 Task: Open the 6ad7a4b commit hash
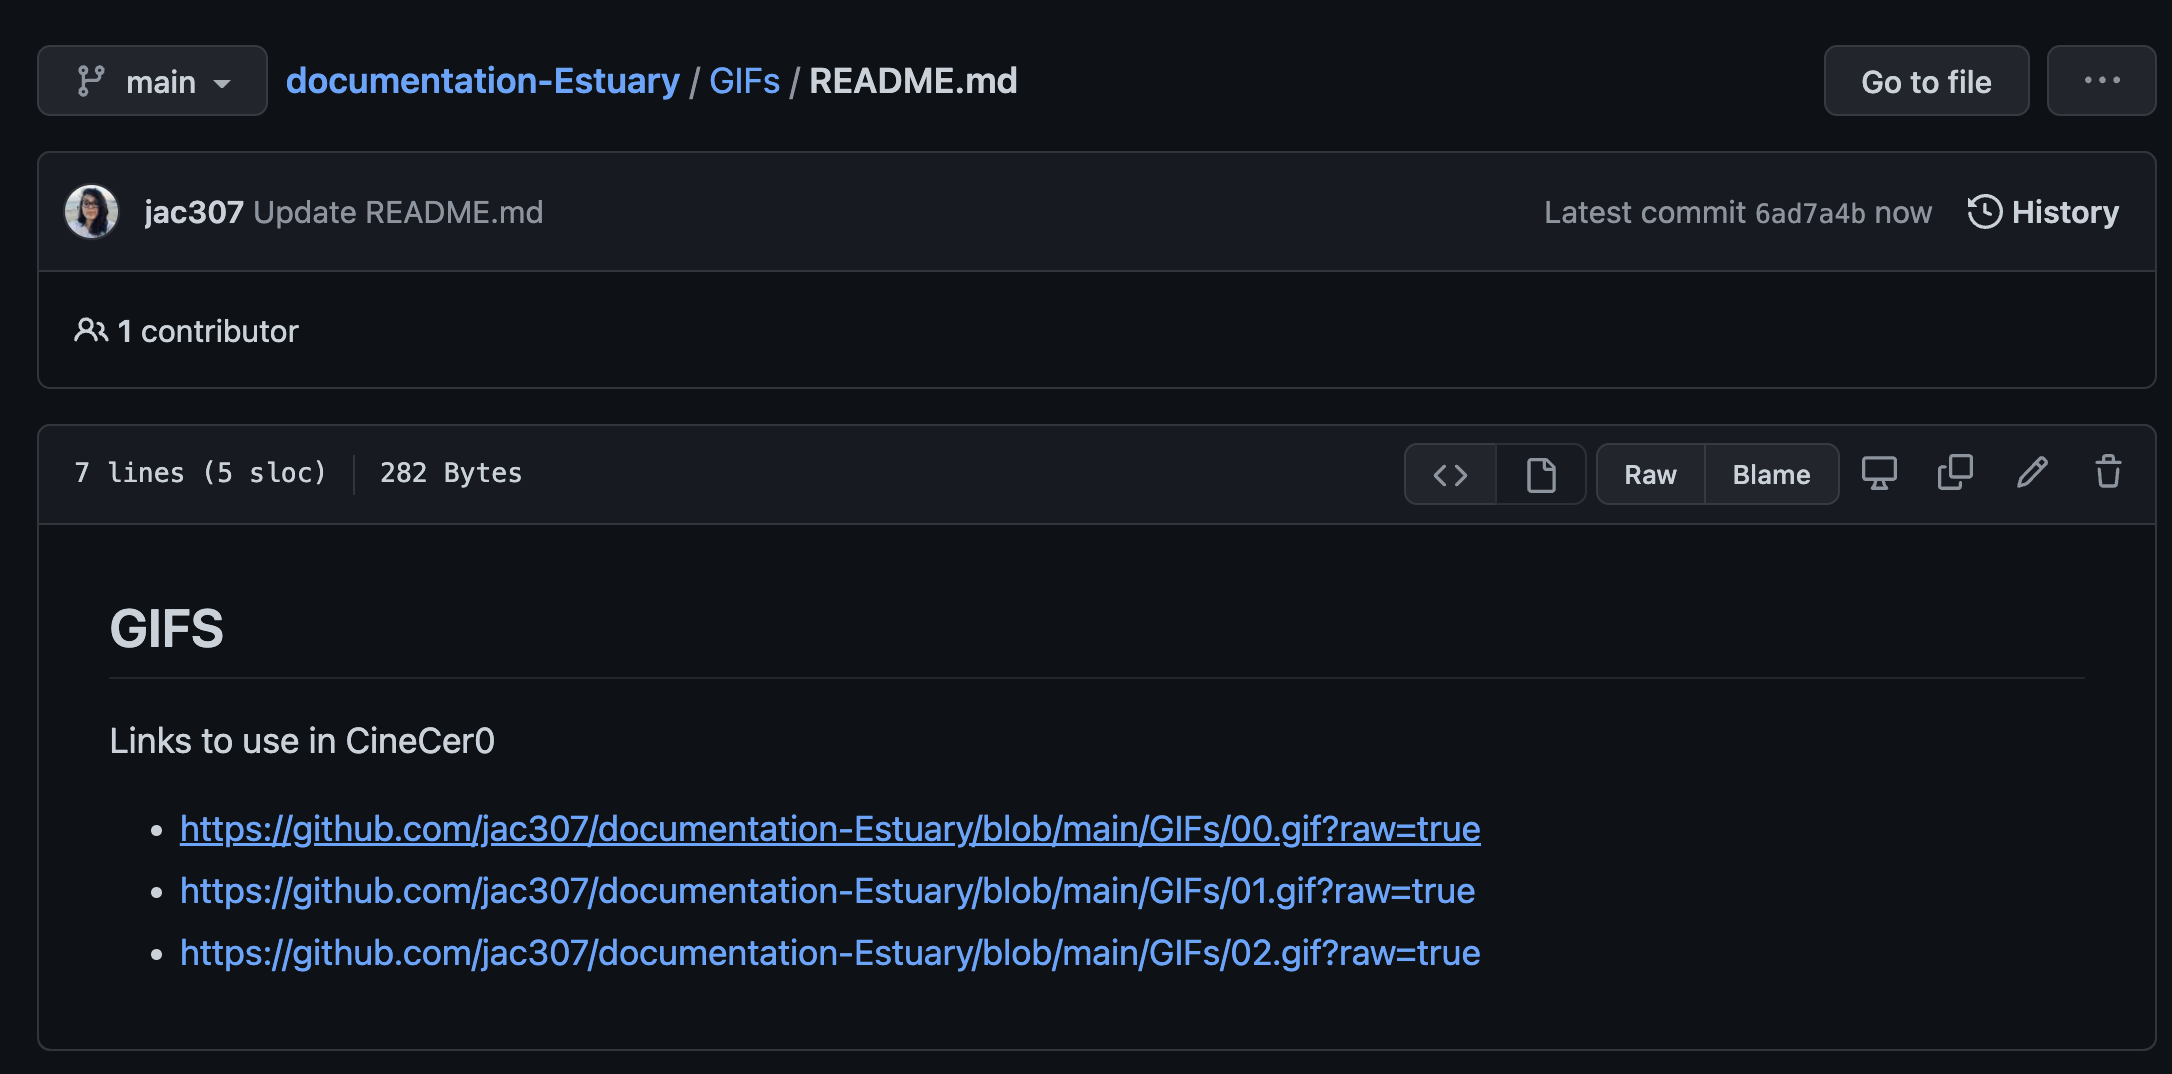point(1810,213)
